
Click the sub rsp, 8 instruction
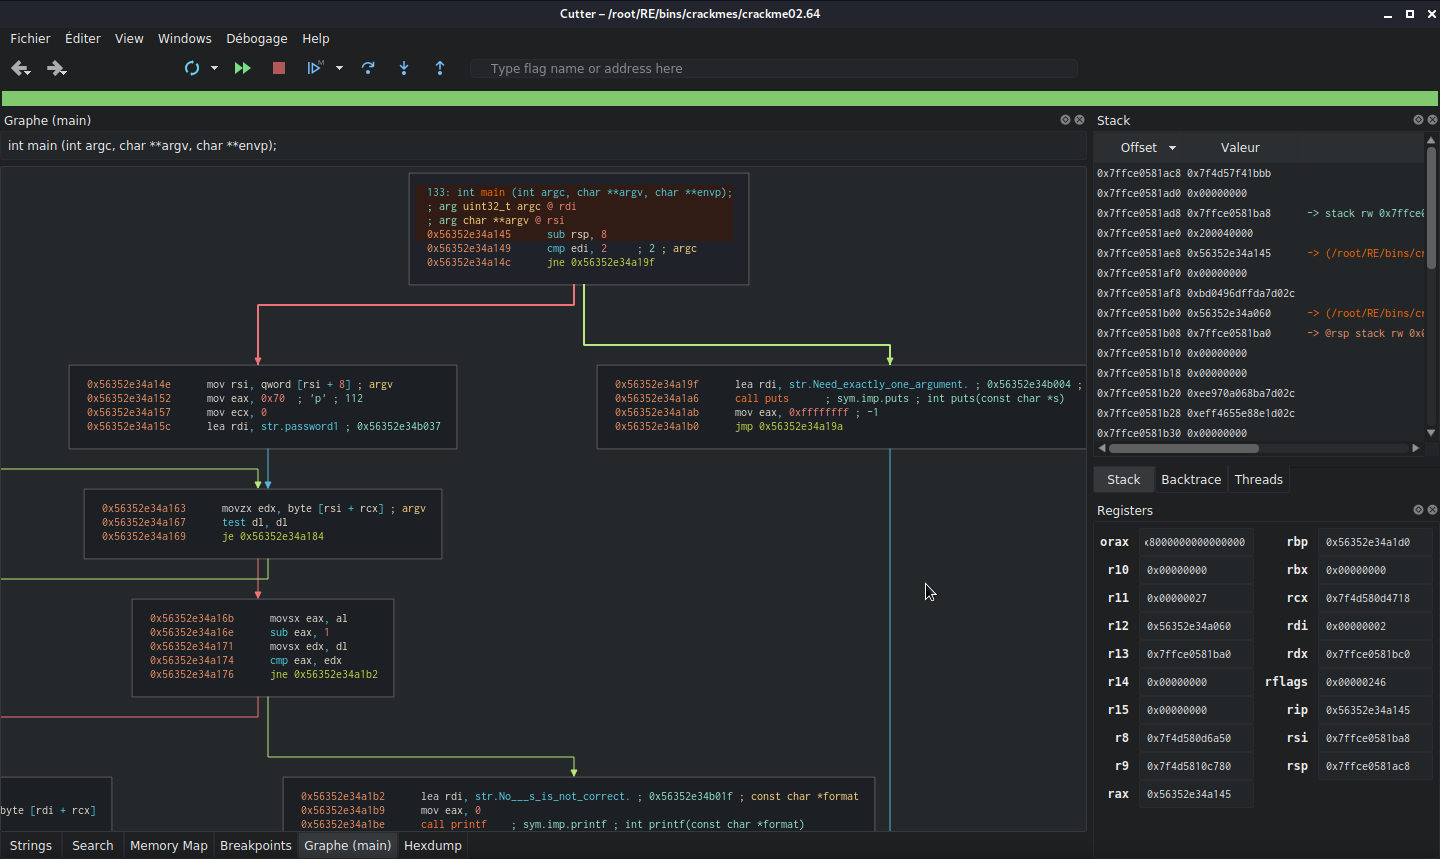pyautogui.click(x=577, y=234)
